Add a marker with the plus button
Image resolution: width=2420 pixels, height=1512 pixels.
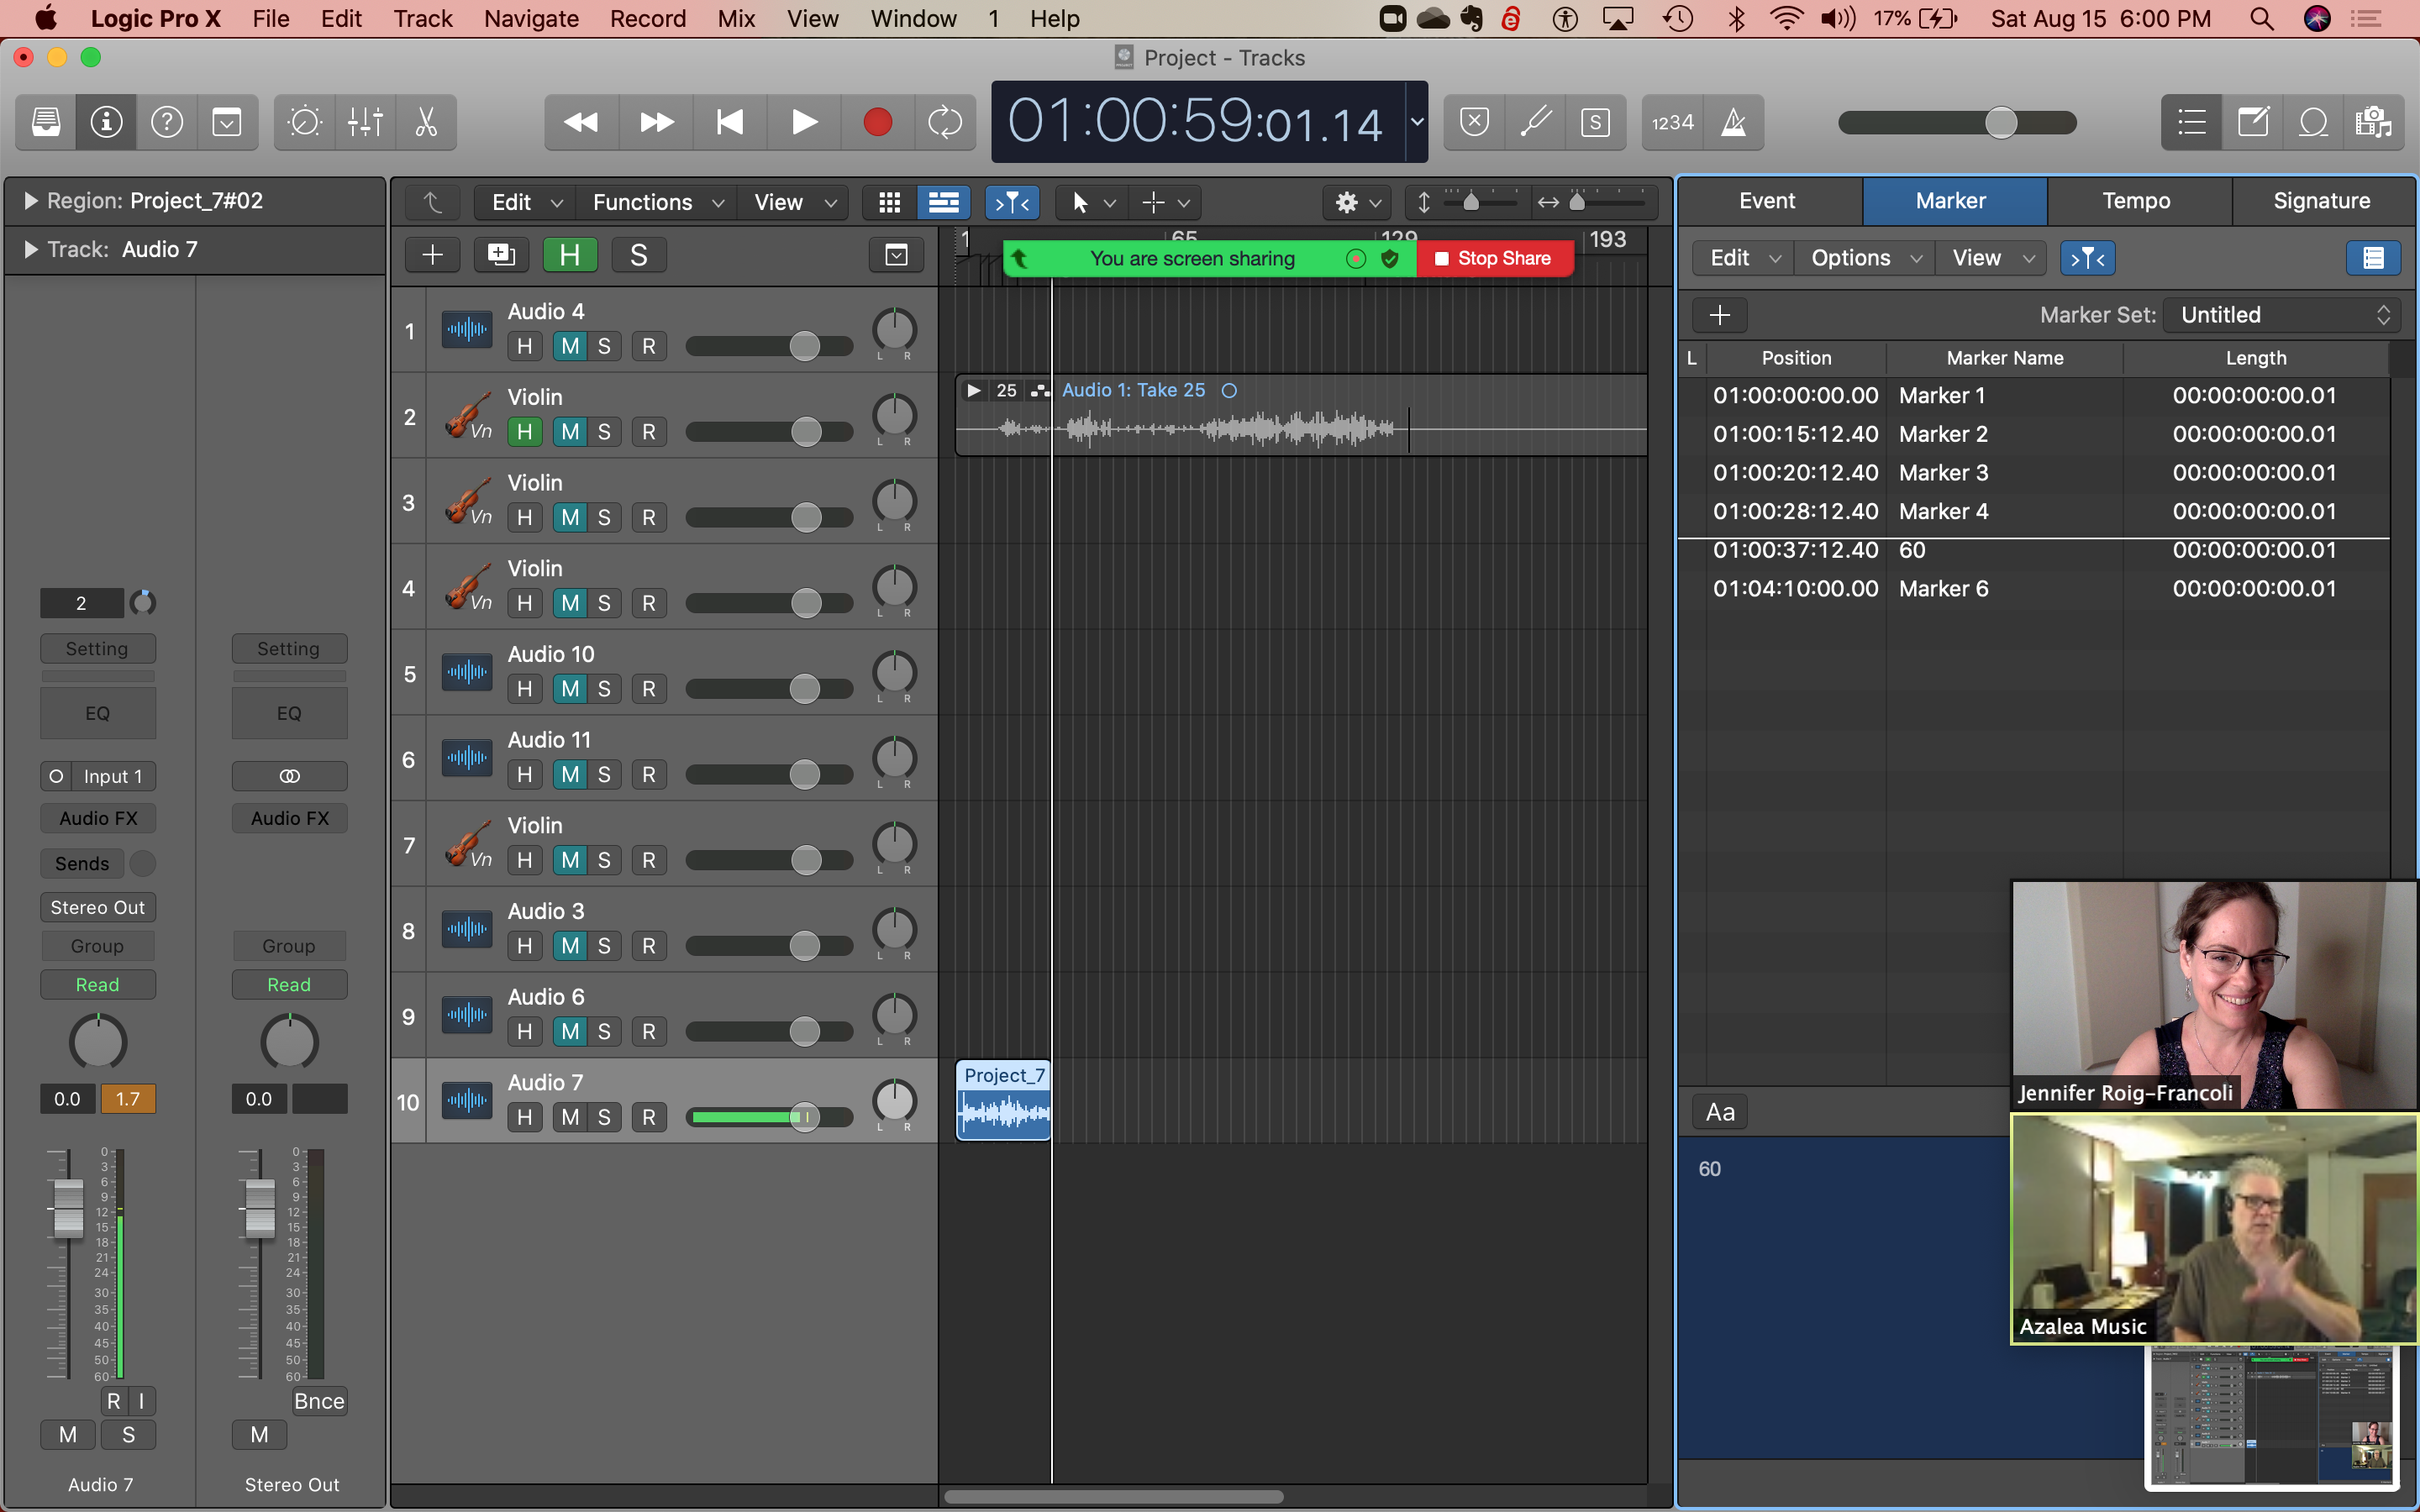click(x=1720, y=315)
